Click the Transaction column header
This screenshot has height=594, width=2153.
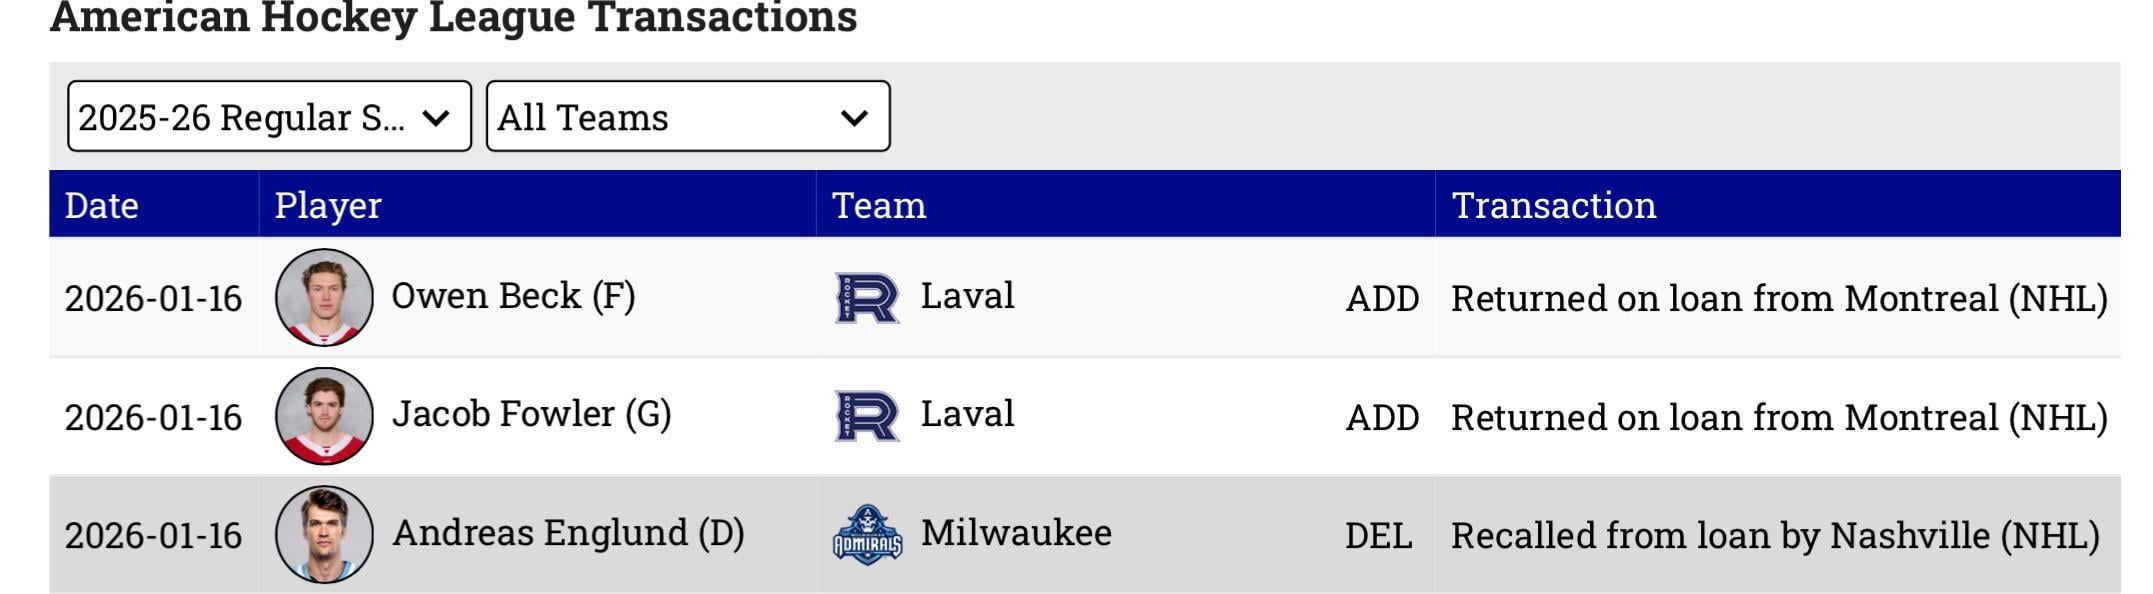point(1553,205)
